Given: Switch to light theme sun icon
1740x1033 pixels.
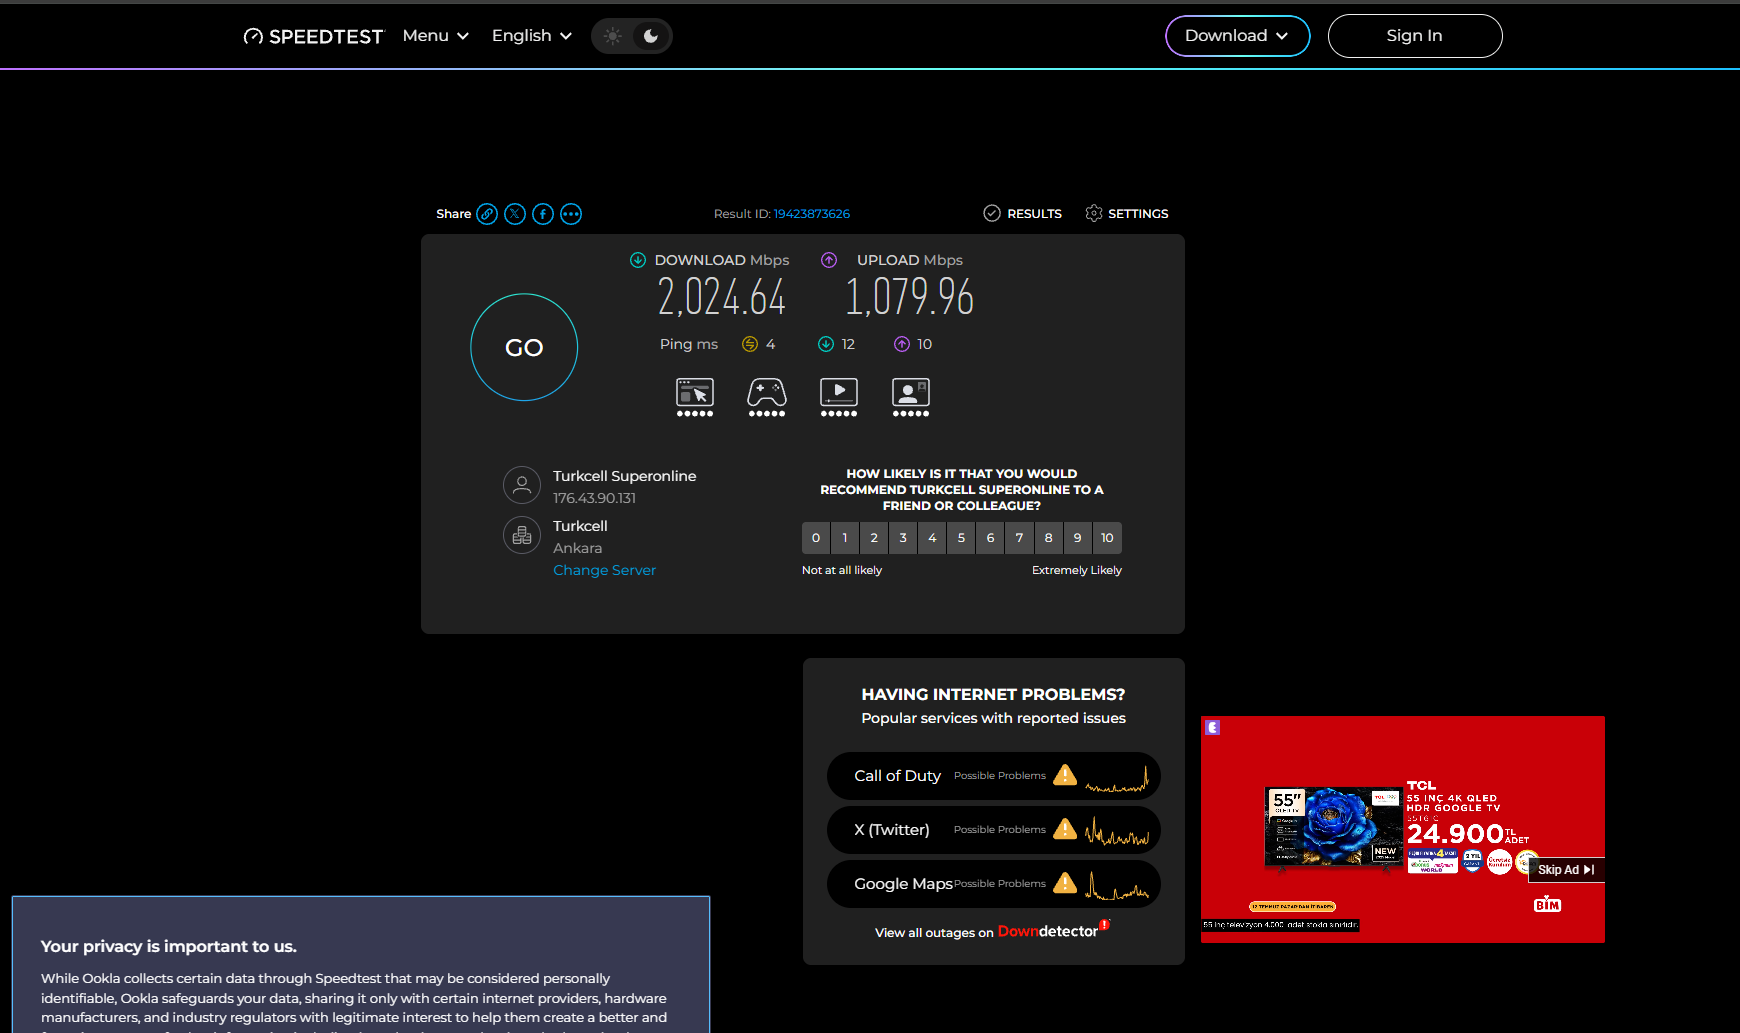Looking at the screenshot, I should pos(613,36).
